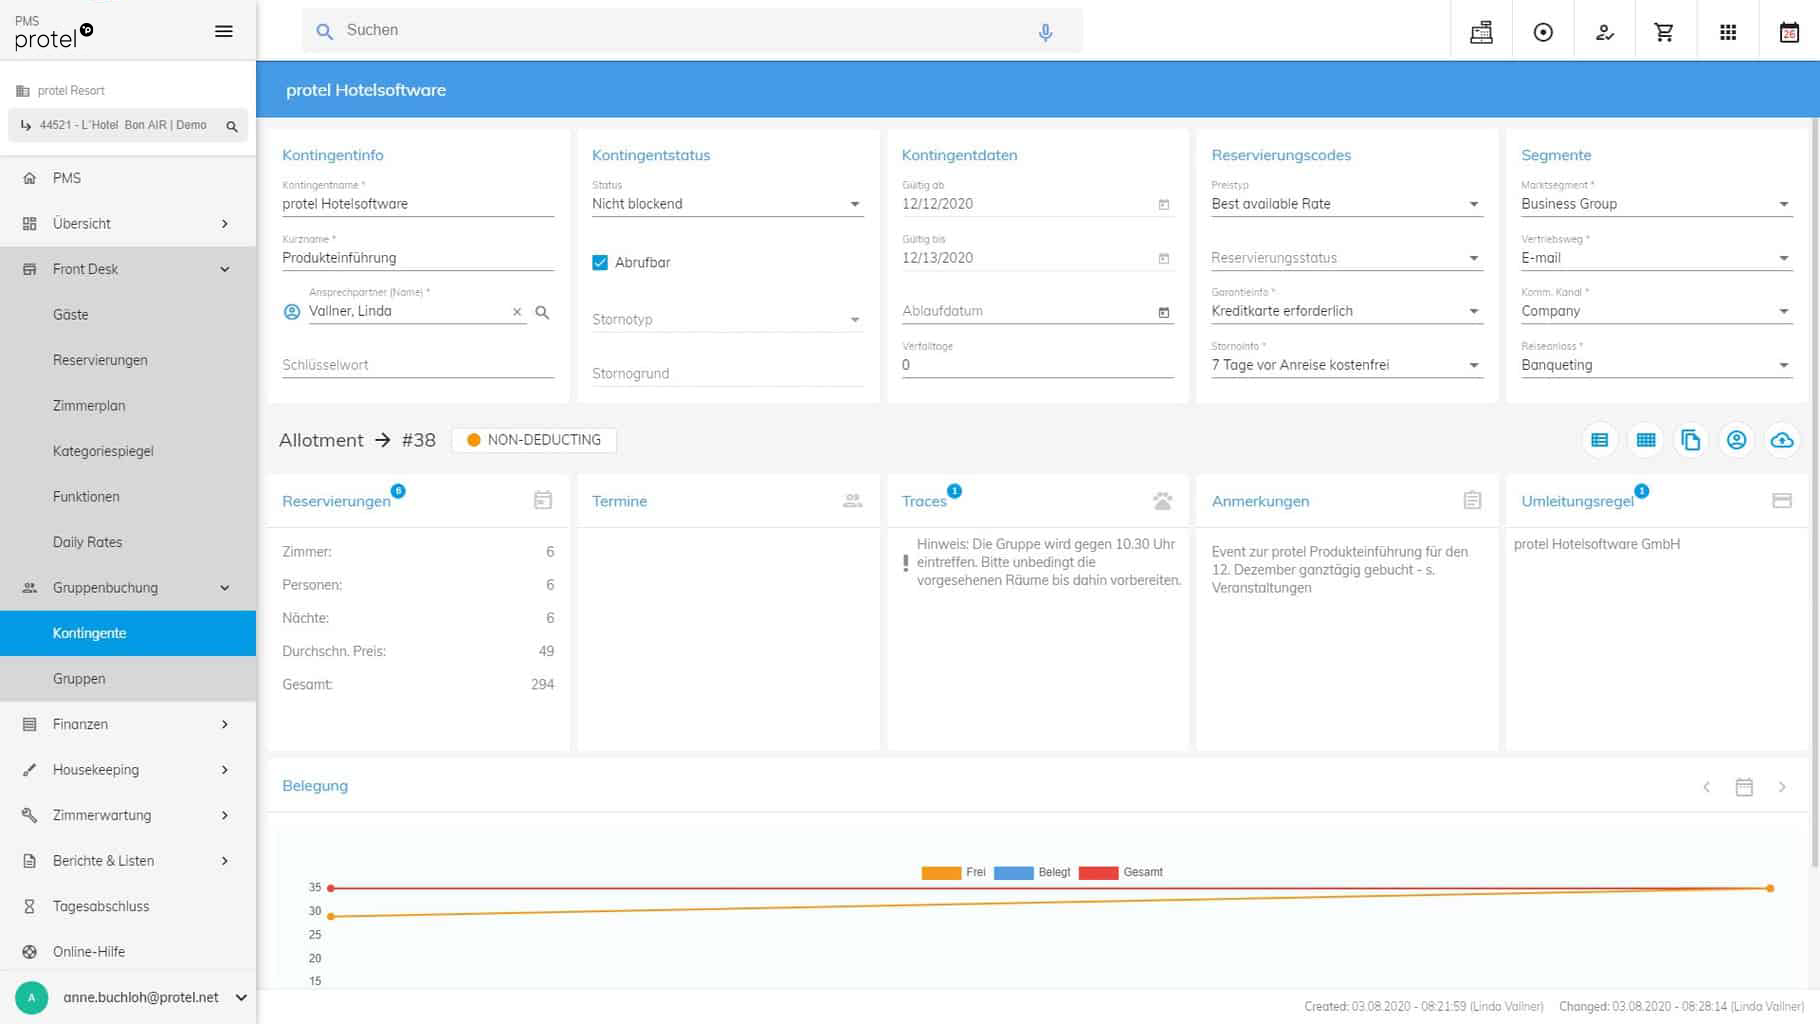Activate voice search microphone icon

pos(1045,32)
